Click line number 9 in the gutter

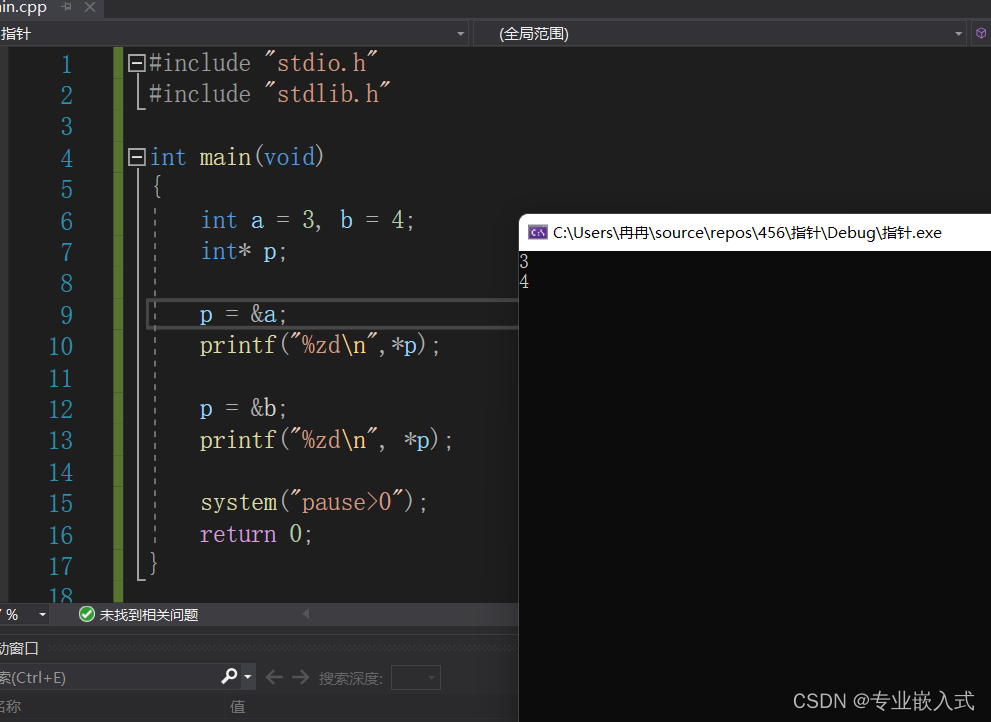click(66, 315)
